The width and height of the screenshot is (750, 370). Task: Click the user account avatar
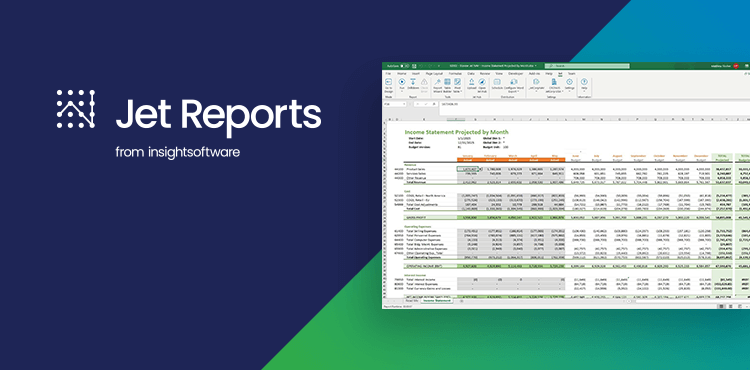click(736, 66)
